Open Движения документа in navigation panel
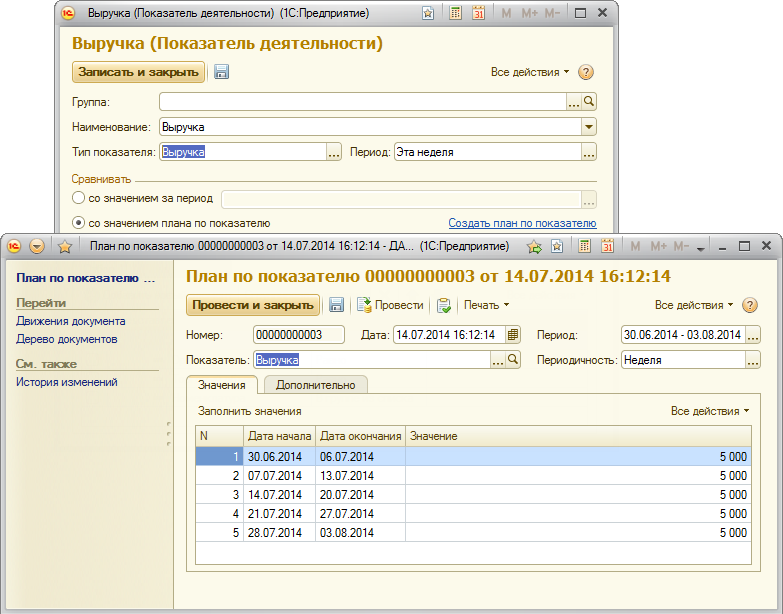Screen dimensions: 783x614 click(70, 321)
